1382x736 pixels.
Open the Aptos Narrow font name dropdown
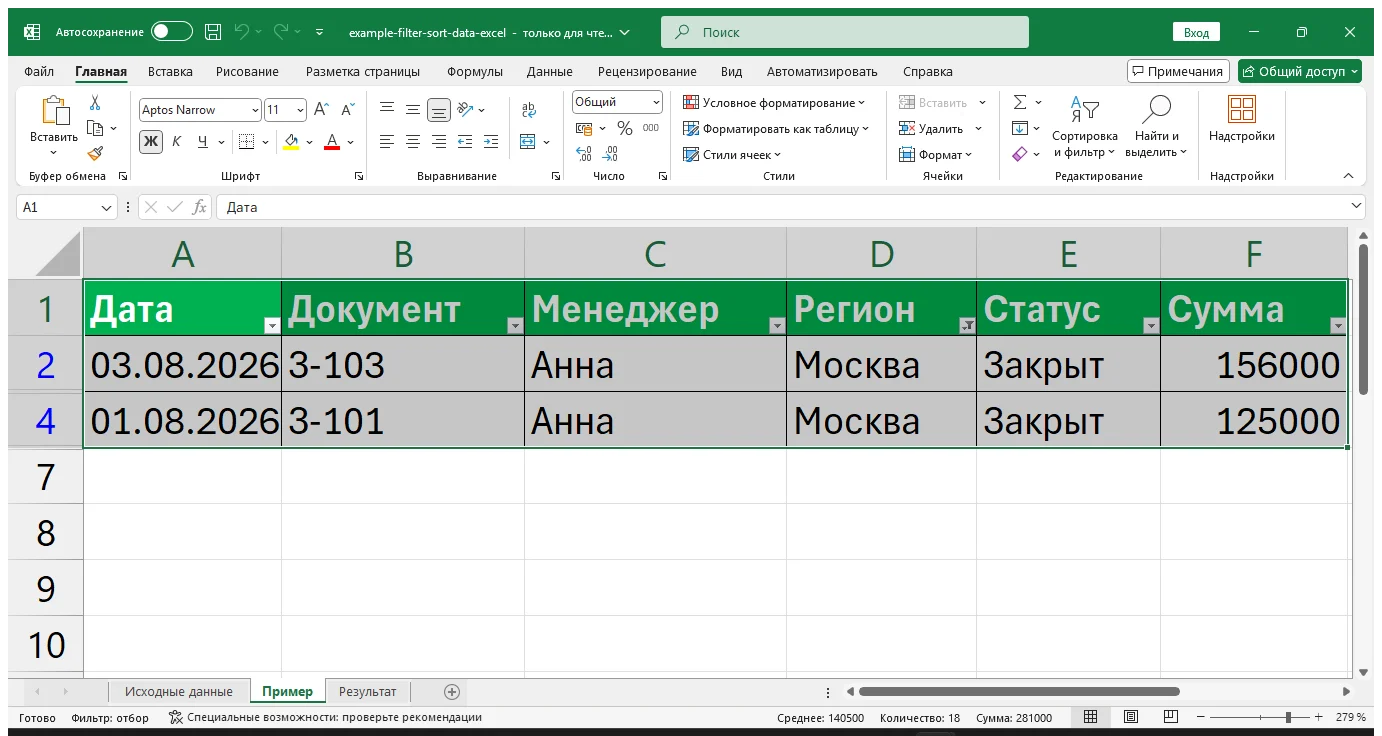point(255,110)
